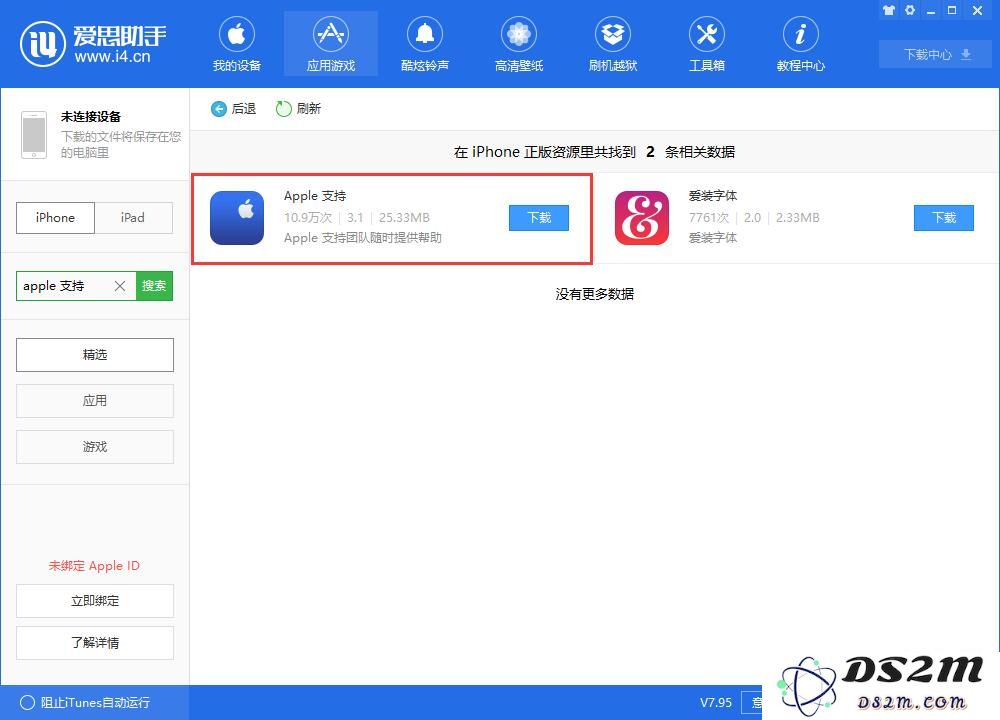Click 立即绑定 bind now button
Viewport: 1000px width, 720px height.
[x=95, y=601]
